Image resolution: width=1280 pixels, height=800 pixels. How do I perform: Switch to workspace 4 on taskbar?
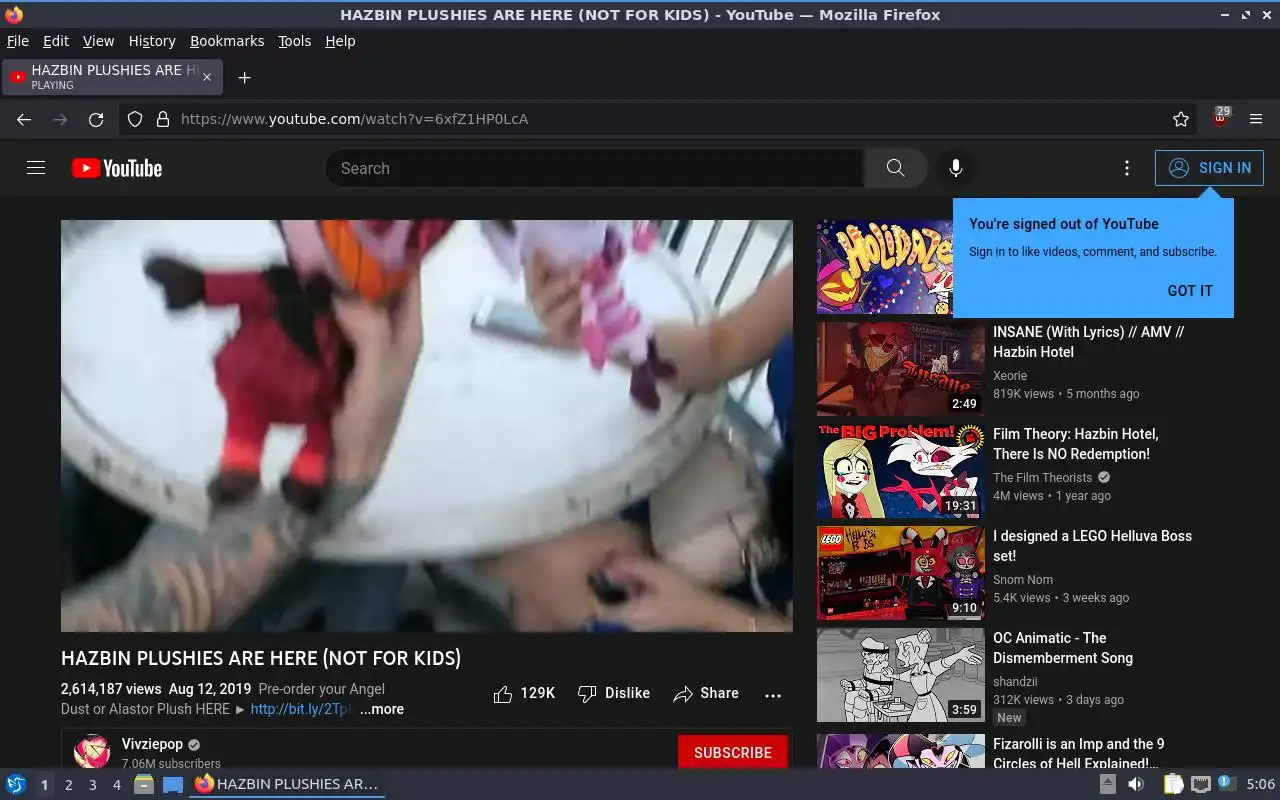pos(116,785)
